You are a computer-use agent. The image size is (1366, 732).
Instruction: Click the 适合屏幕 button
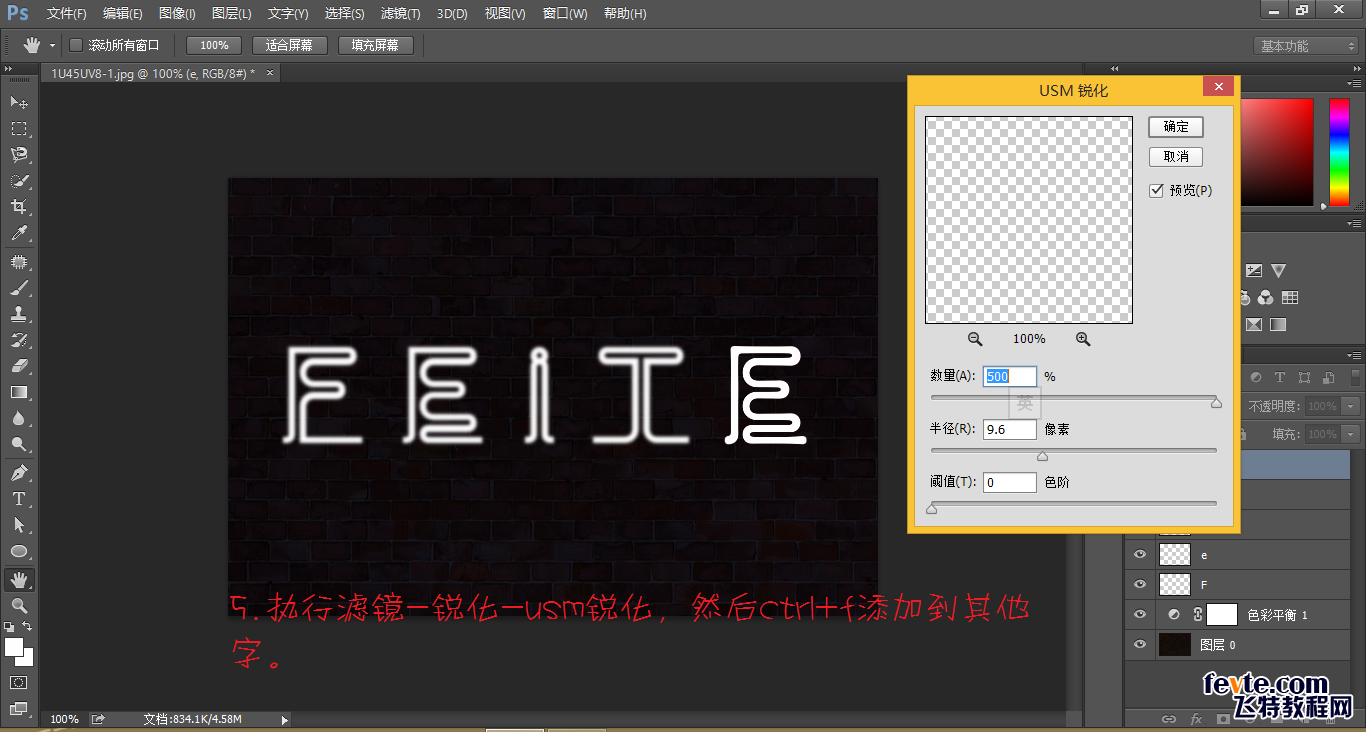tap(289, 44)
